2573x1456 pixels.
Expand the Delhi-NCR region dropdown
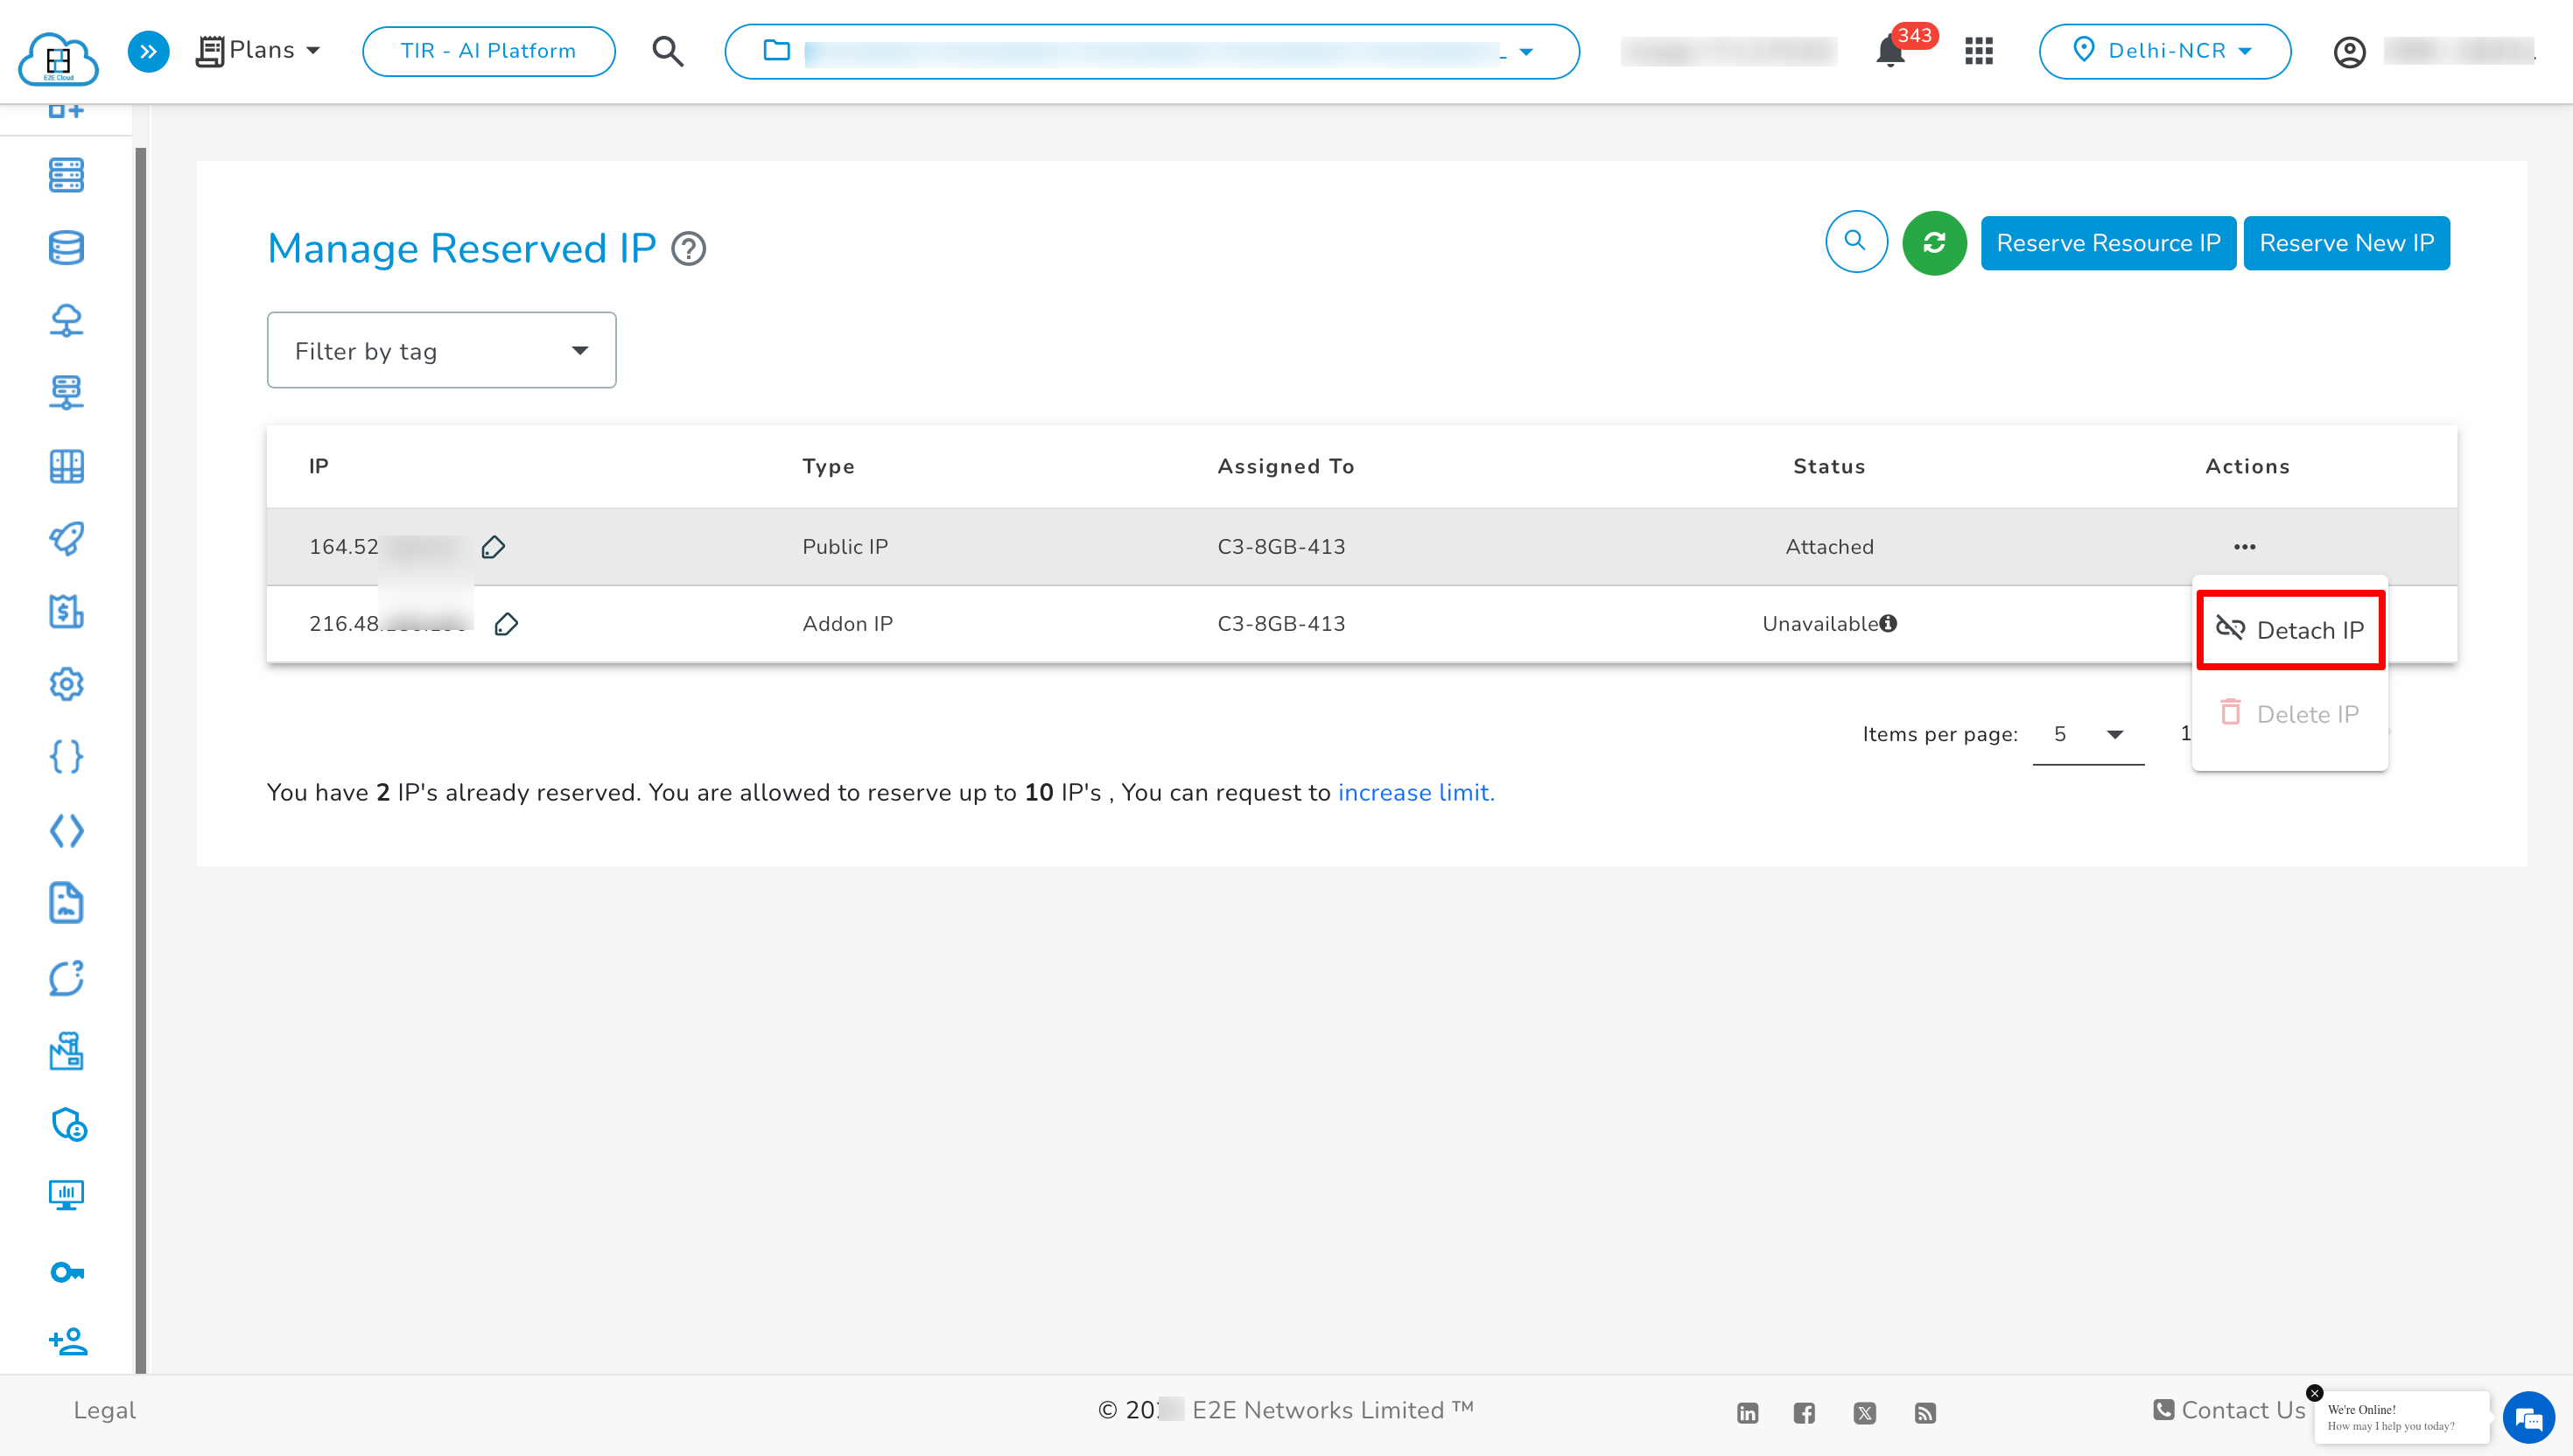point(2164,51)
